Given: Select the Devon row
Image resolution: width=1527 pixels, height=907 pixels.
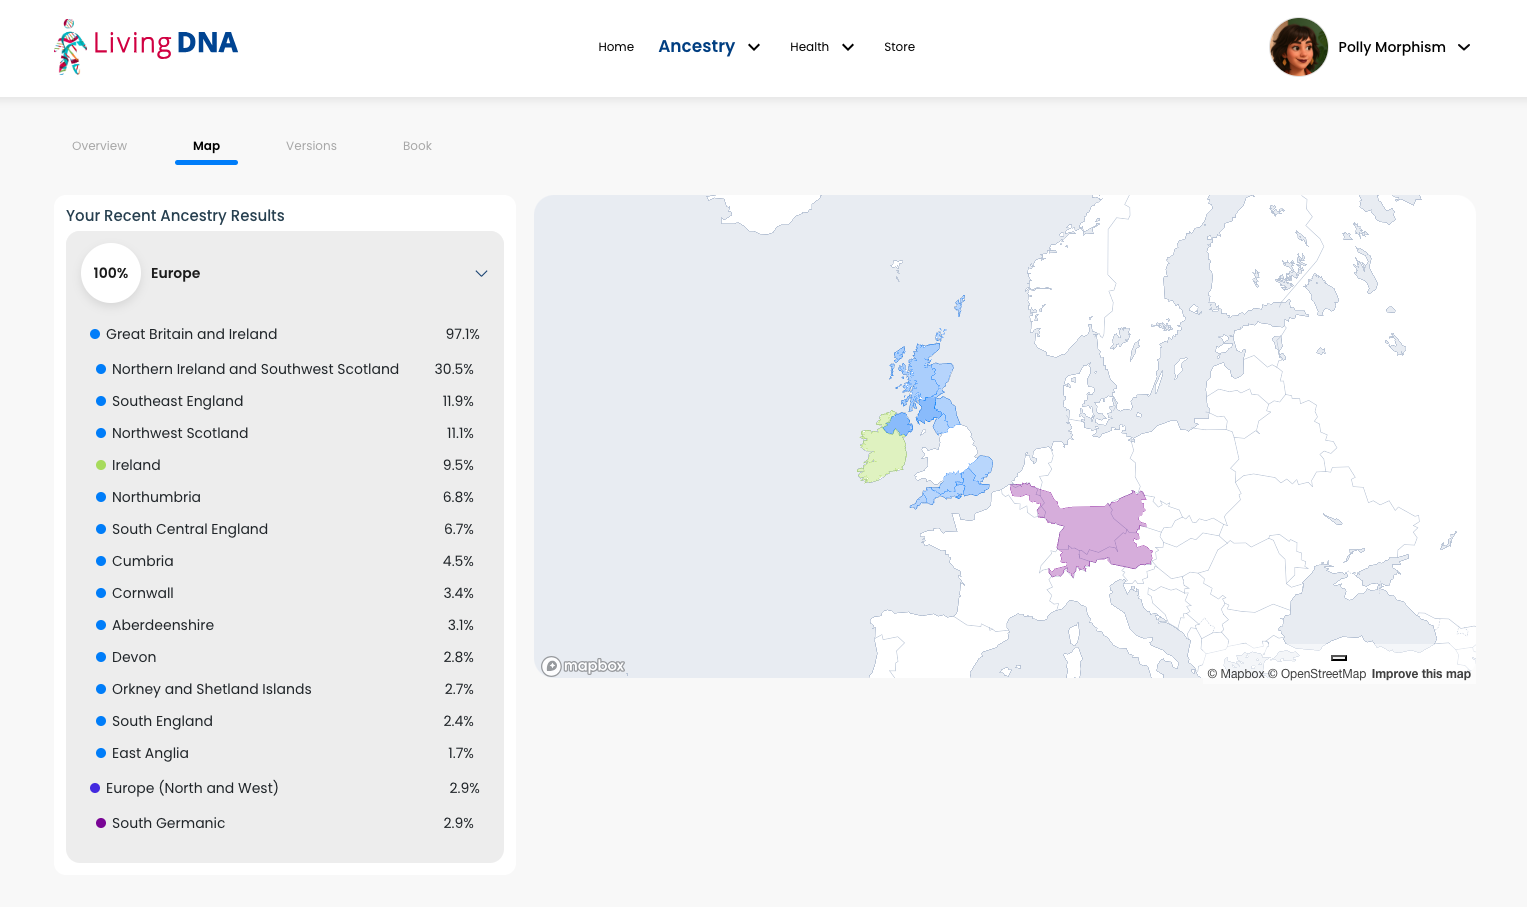Looking at the screenshot, I should 285,657.
